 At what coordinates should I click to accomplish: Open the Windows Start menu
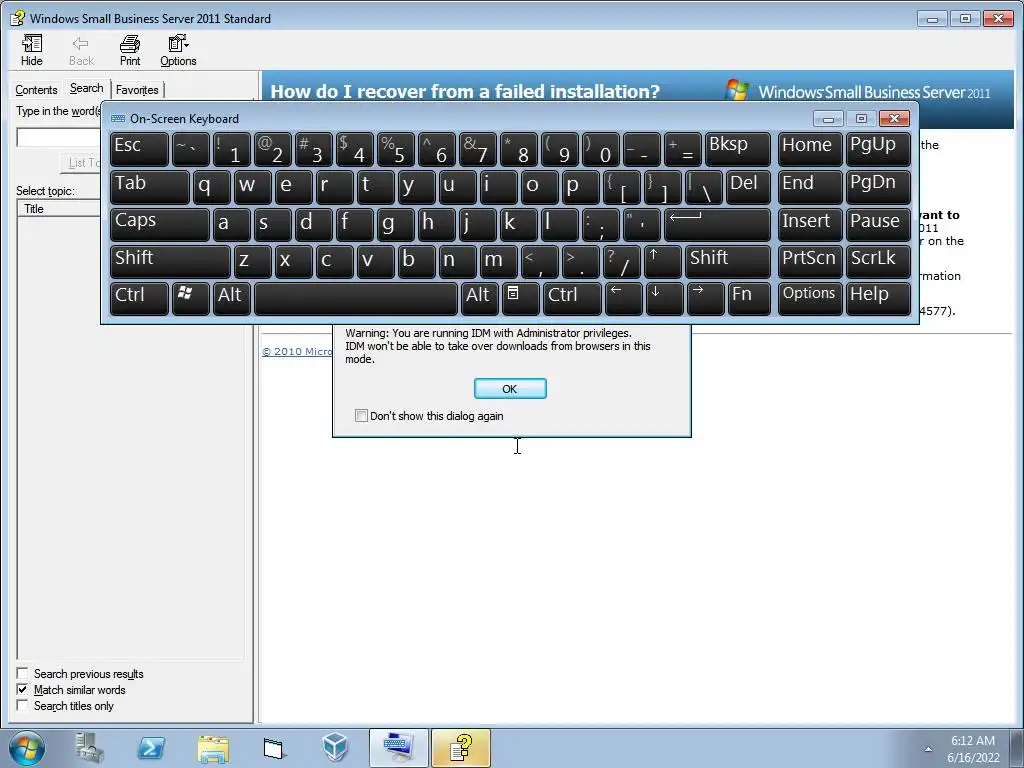27,748
